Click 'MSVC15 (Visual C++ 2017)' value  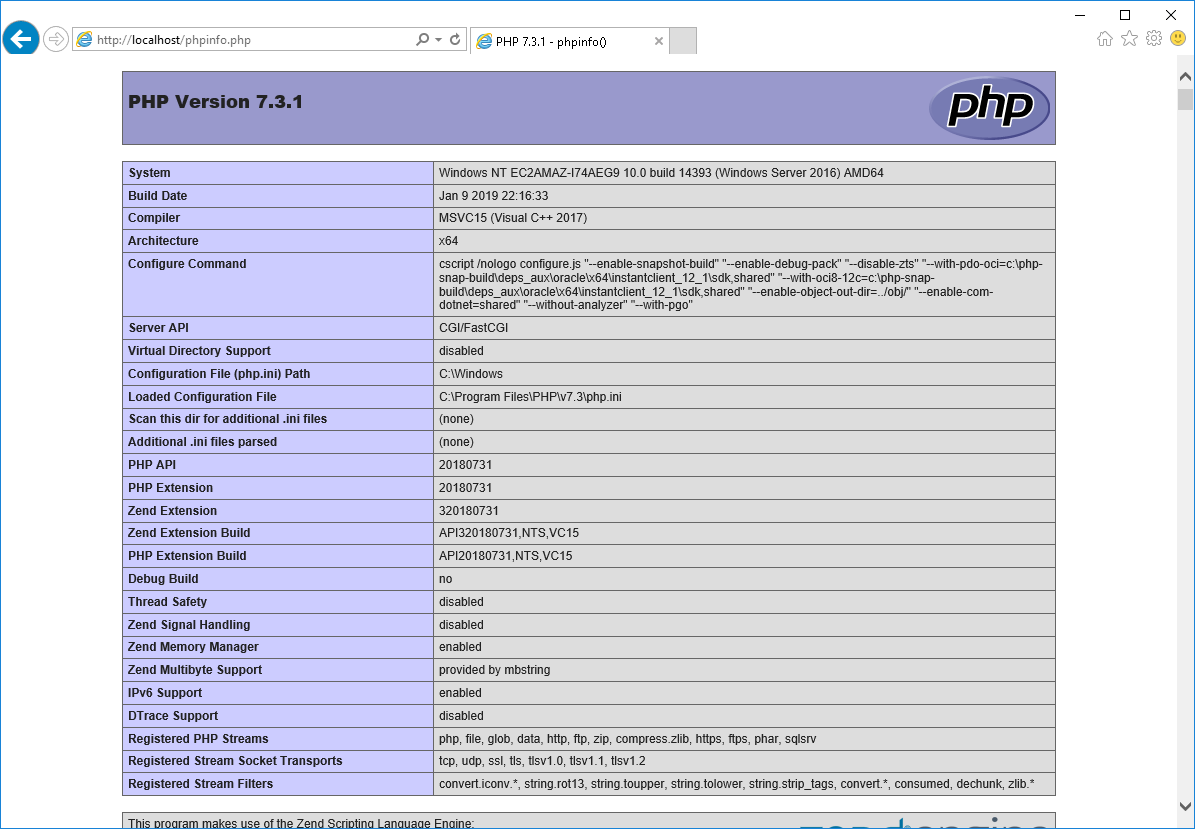[x=513, y=218]
